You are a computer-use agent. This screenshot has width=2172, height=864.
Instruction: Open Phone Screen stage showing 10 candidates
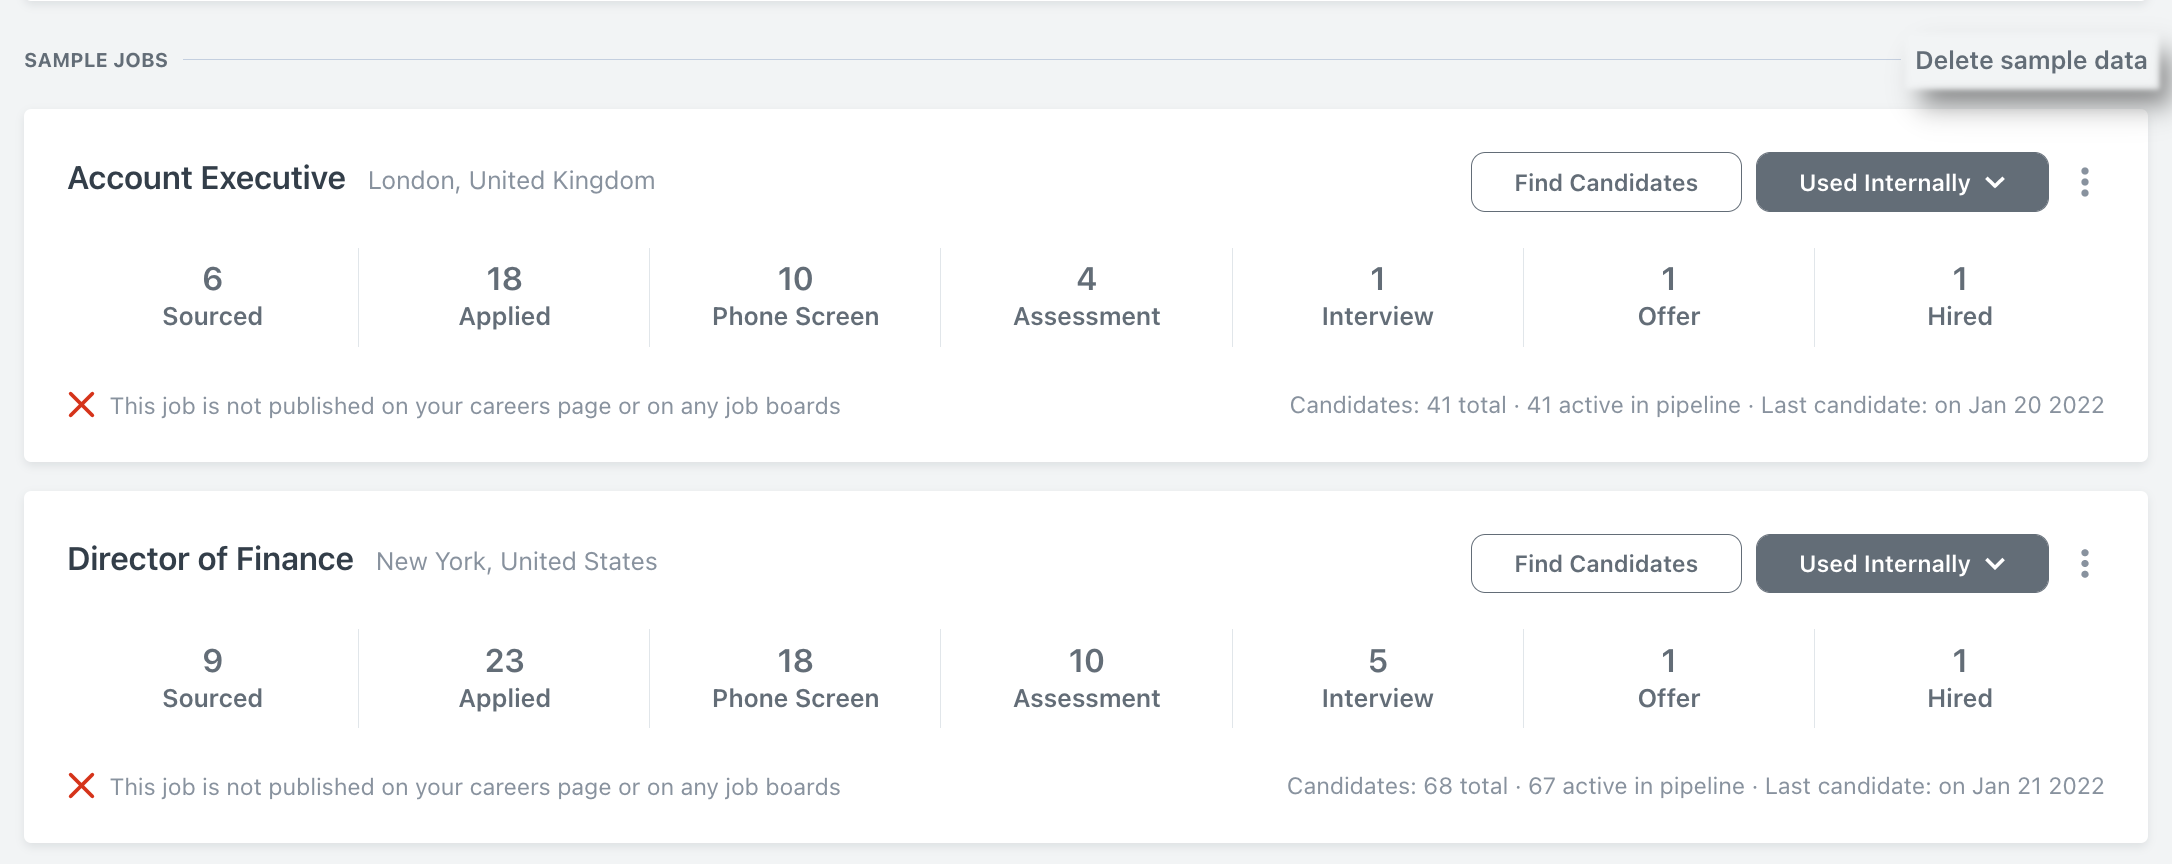[x=795, y=297]
